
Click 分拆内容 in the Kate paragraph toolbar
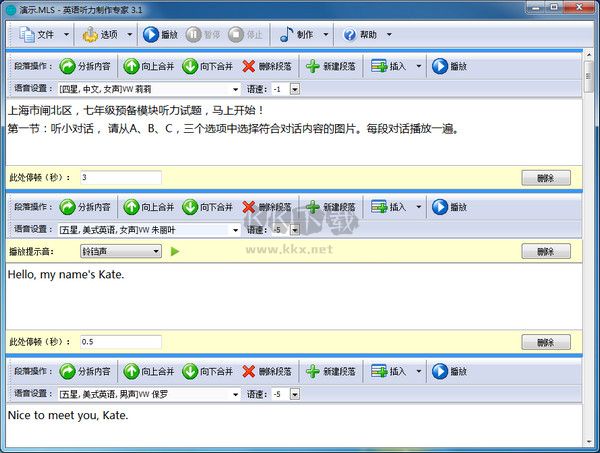(85, 207)
